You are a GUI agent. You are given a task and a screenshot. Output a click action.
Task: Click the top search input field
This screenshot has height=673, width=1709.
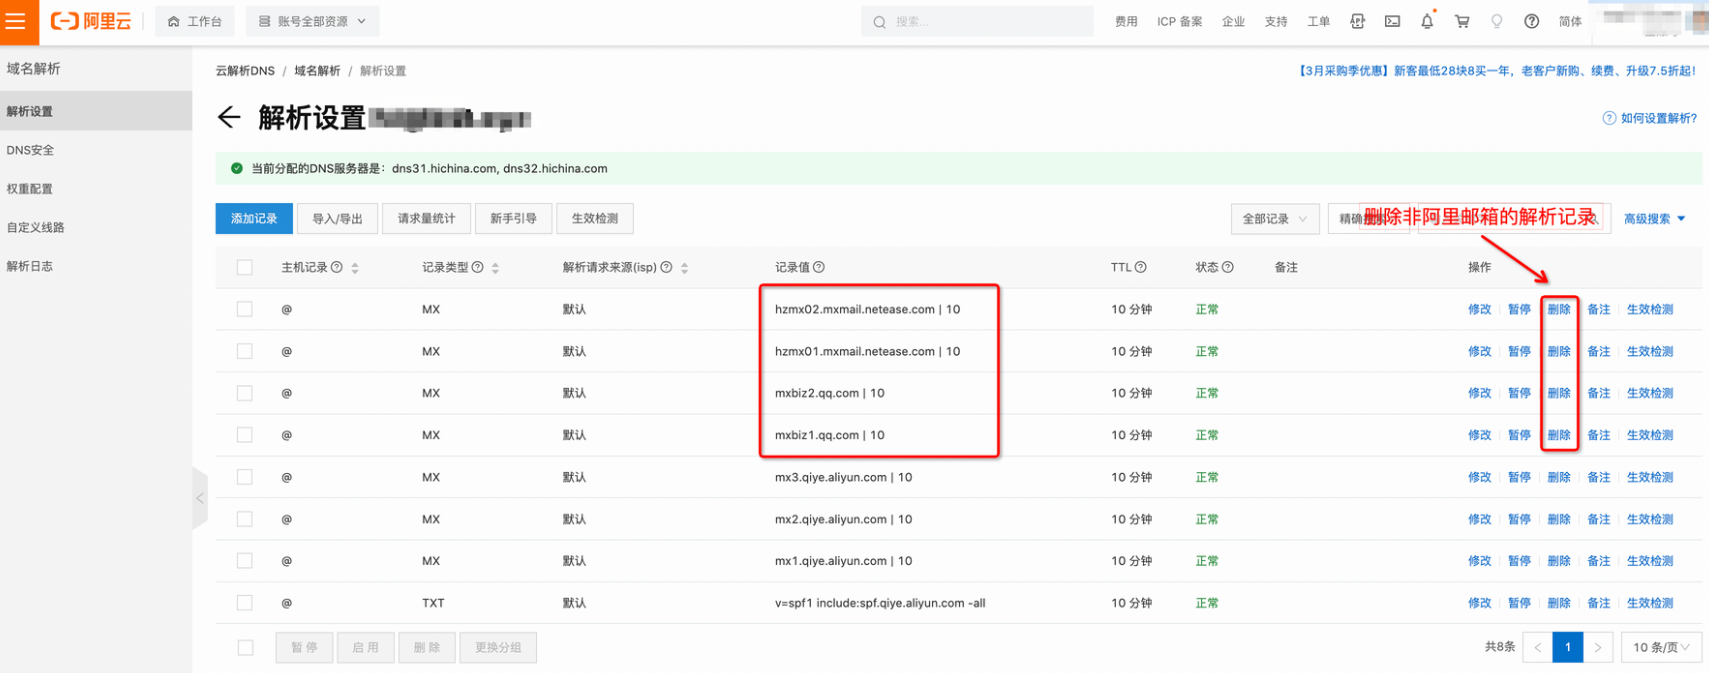coord(977,21)
